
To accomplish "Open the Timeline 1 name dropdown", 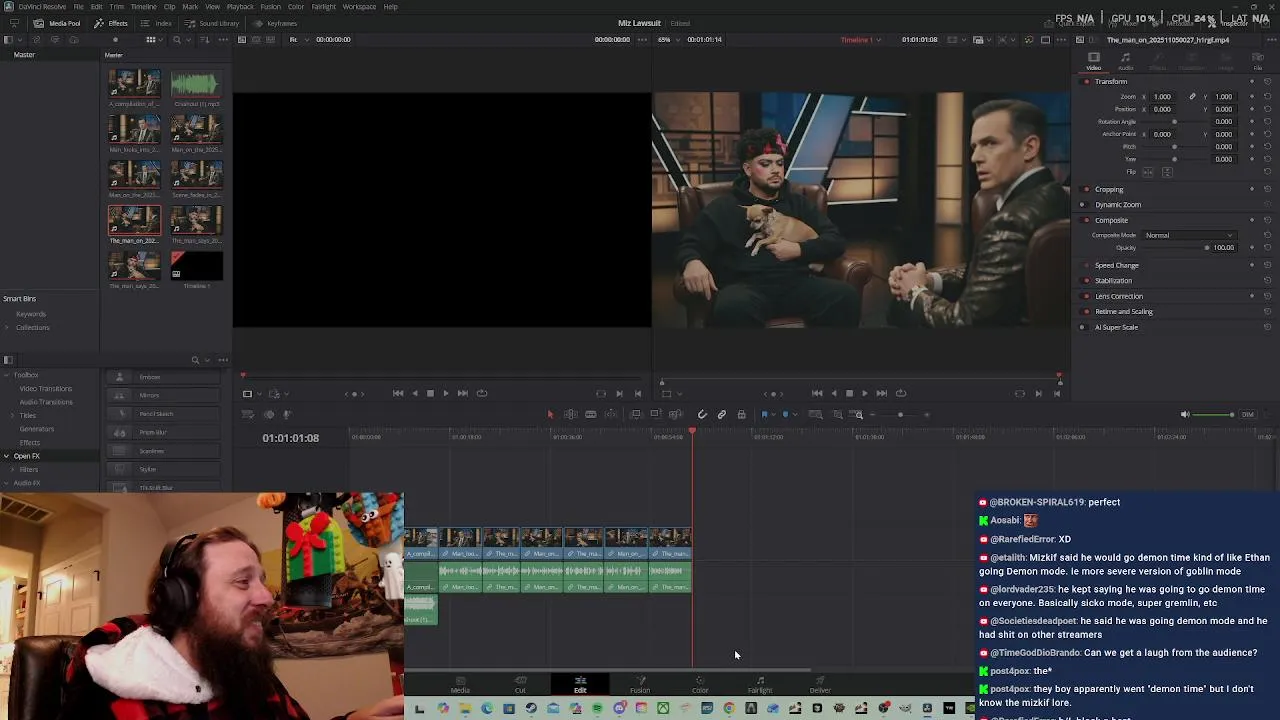I will click(x=861, y=39).
